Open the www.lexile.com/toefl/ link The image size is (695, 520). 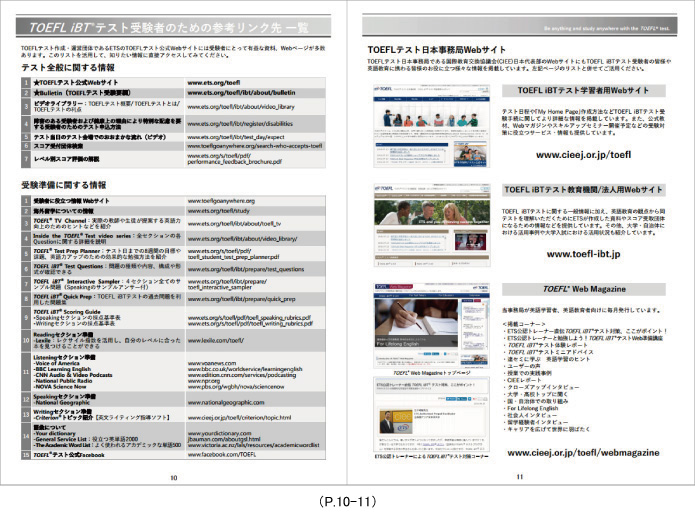pos(216,341)
